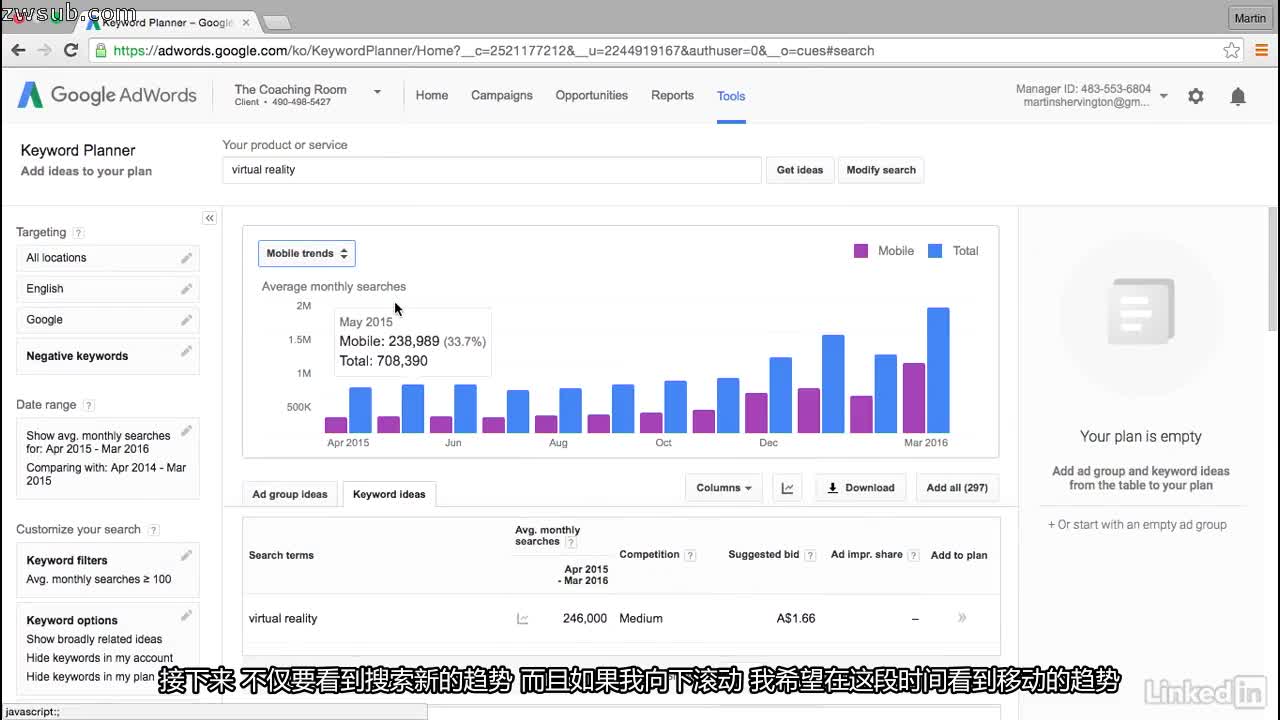Click the browser address bar URL

[494, 50]
